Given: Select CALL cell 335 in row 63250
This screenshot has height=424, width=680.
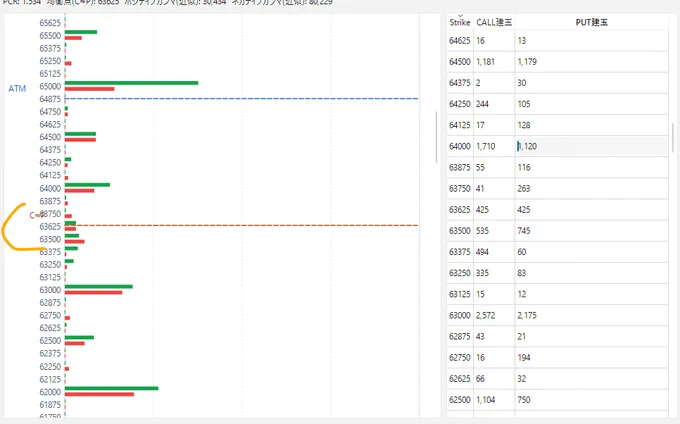Looking at the screenshot, I should 482,273.
